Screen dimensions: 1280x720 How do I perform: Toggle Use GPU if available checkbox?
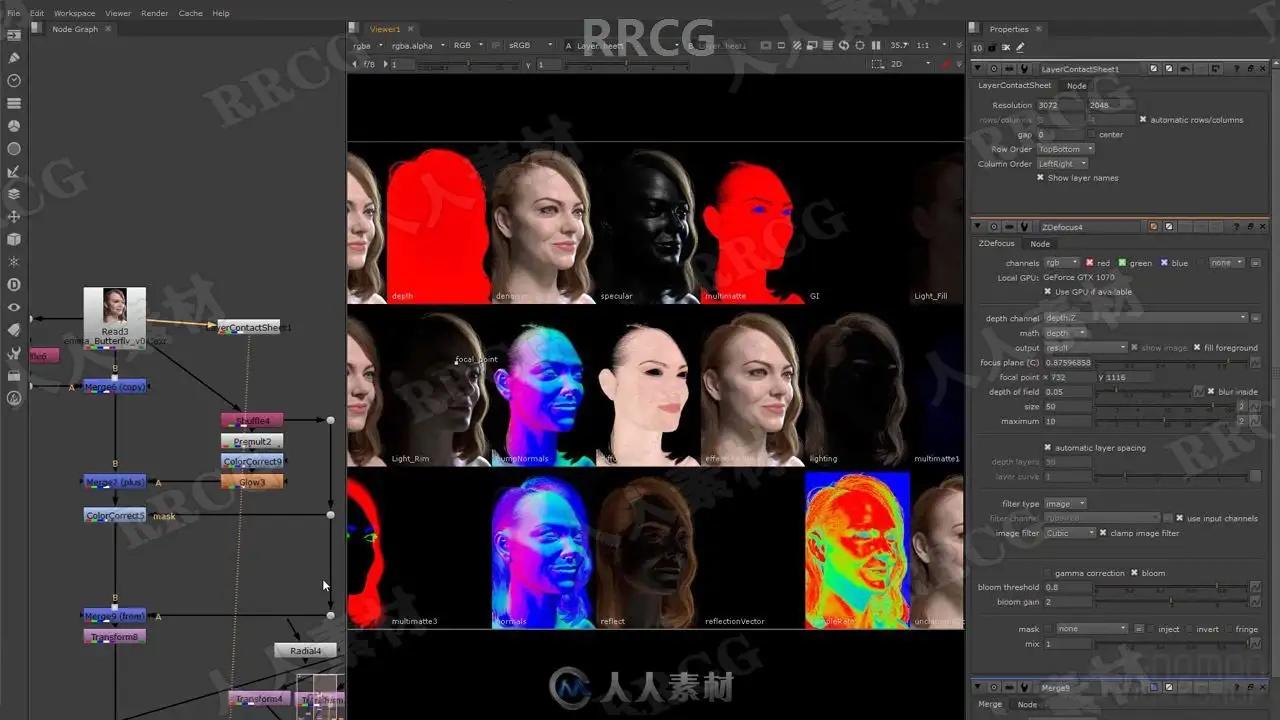point(1048,292)
